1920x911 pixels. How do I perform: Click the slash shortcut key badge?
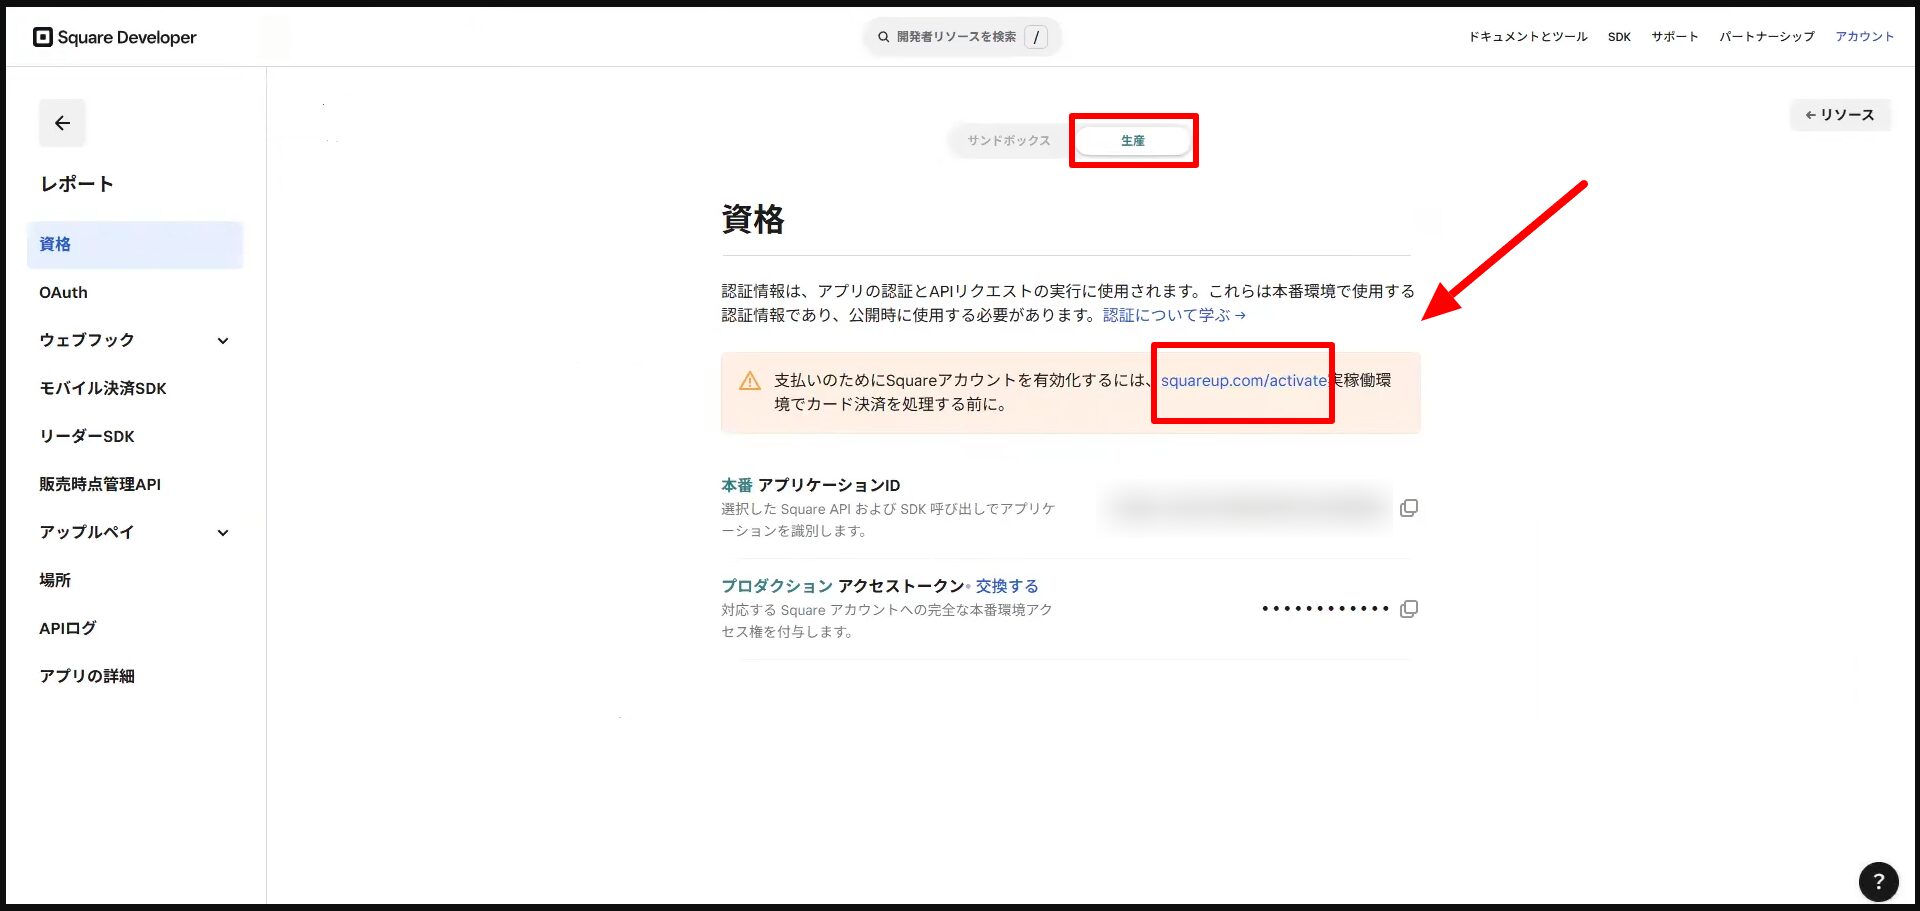click(x=1036, y=37)
